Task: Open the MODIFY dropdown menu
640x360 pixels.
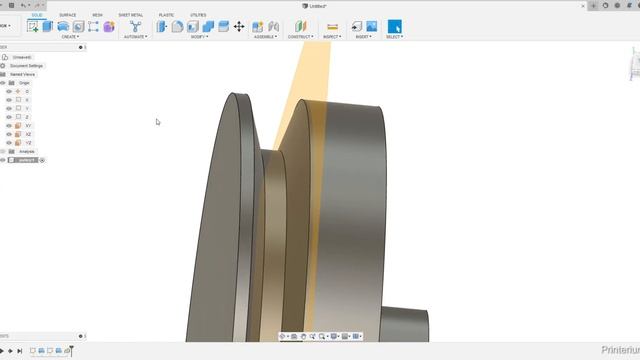Action: [199, 37]
